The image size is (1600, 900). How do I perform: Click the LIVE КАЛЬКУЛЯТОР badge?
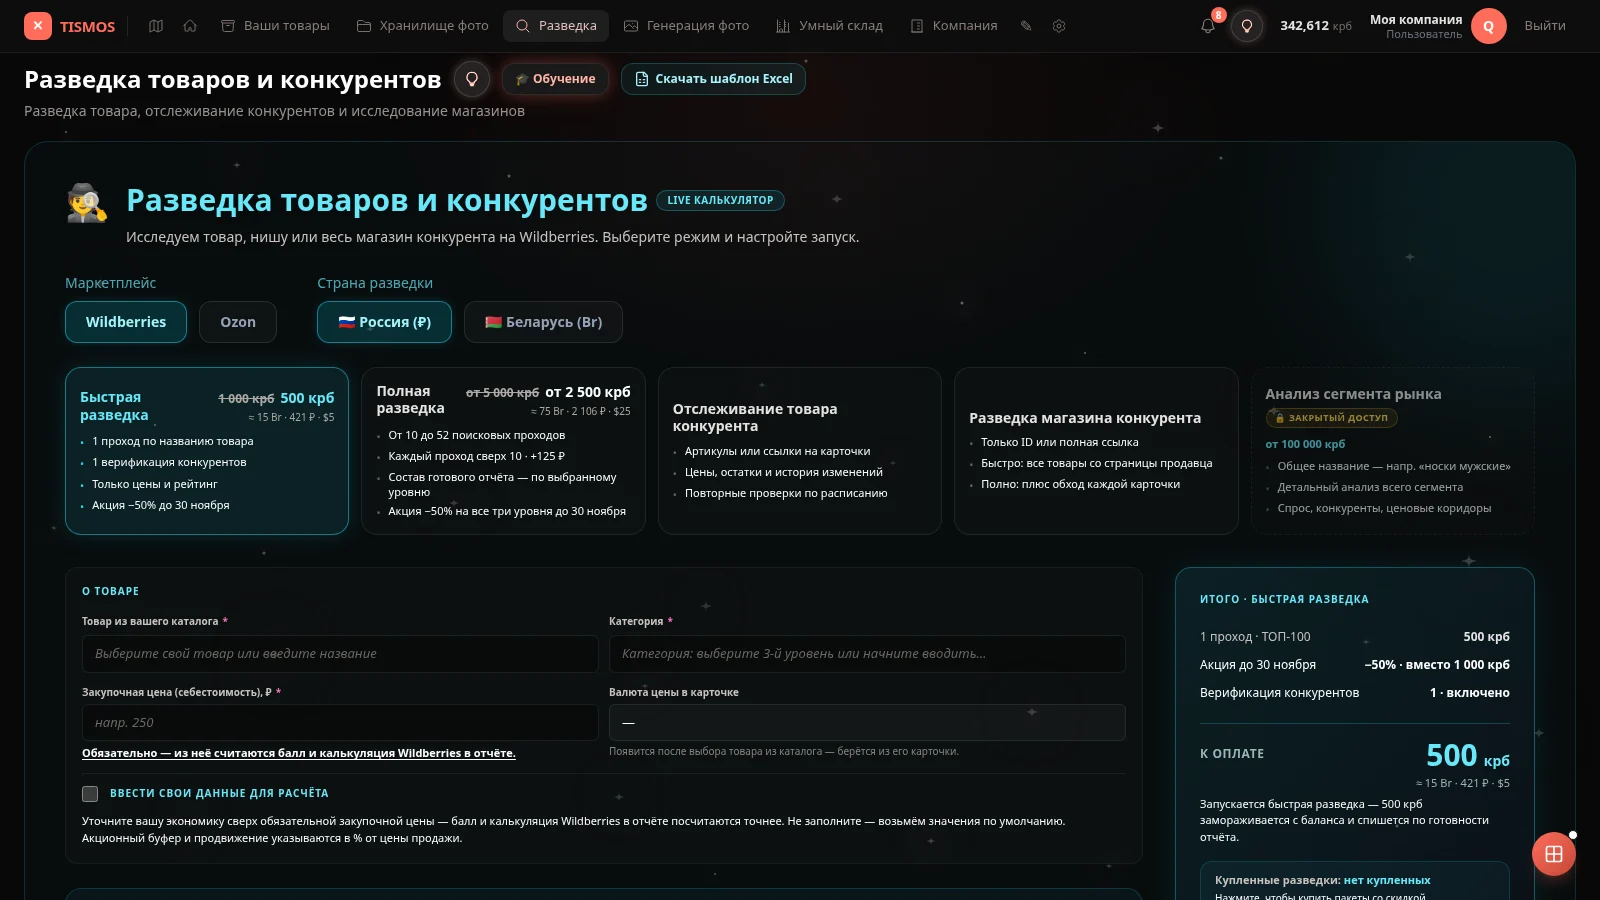pos(720,200)
